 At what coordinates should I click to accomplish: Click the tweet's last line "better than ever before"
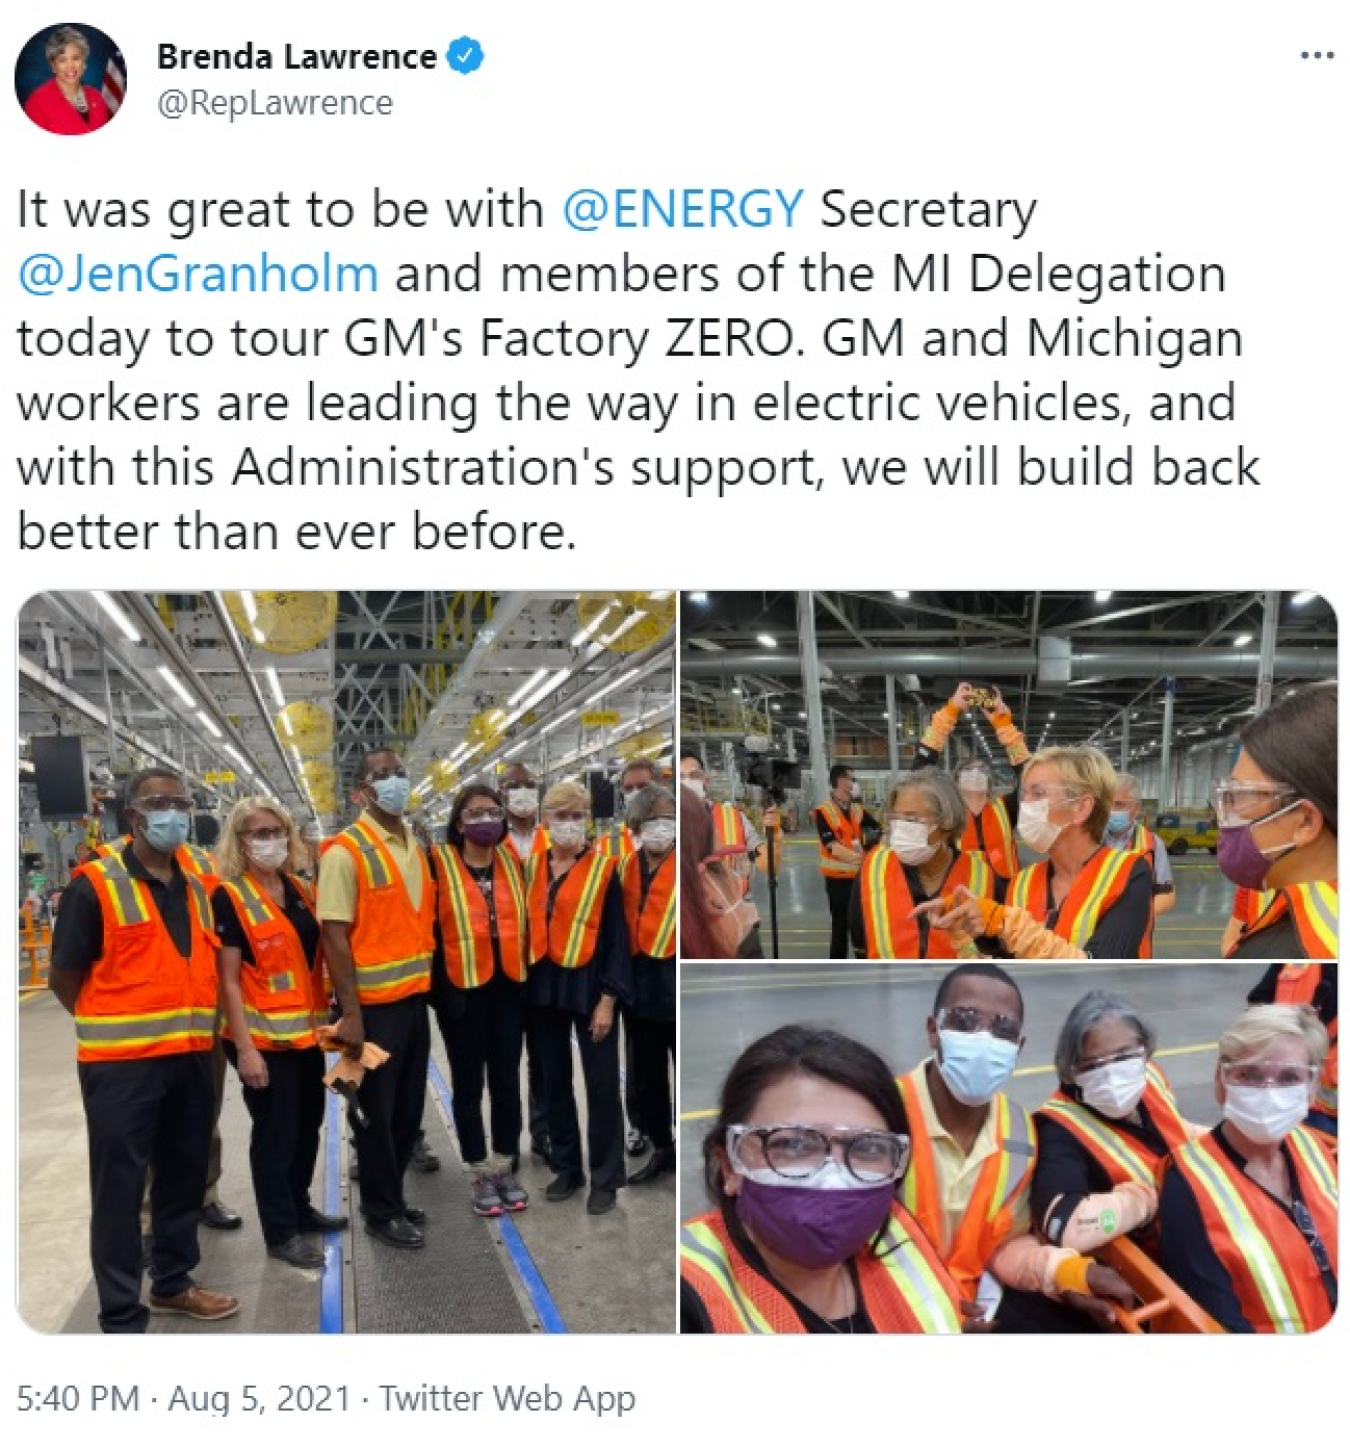pyautogui.click(x=297, y=532)
